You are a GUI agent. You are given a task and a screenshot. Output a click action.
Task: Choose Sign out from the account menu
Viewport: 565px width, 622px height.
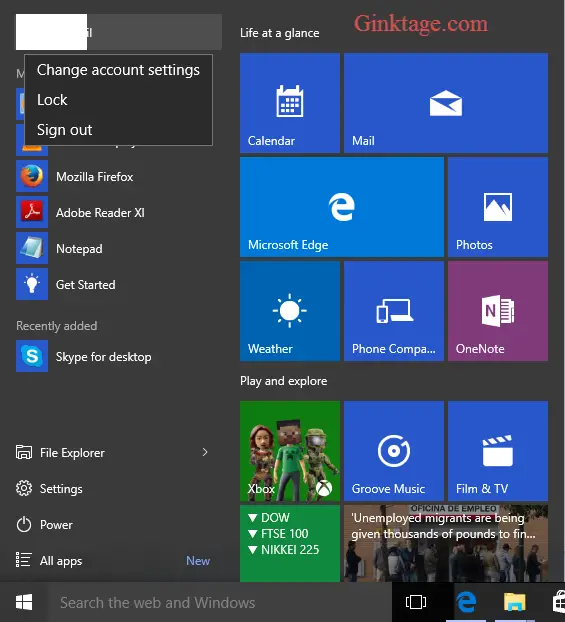click(118, 130)
